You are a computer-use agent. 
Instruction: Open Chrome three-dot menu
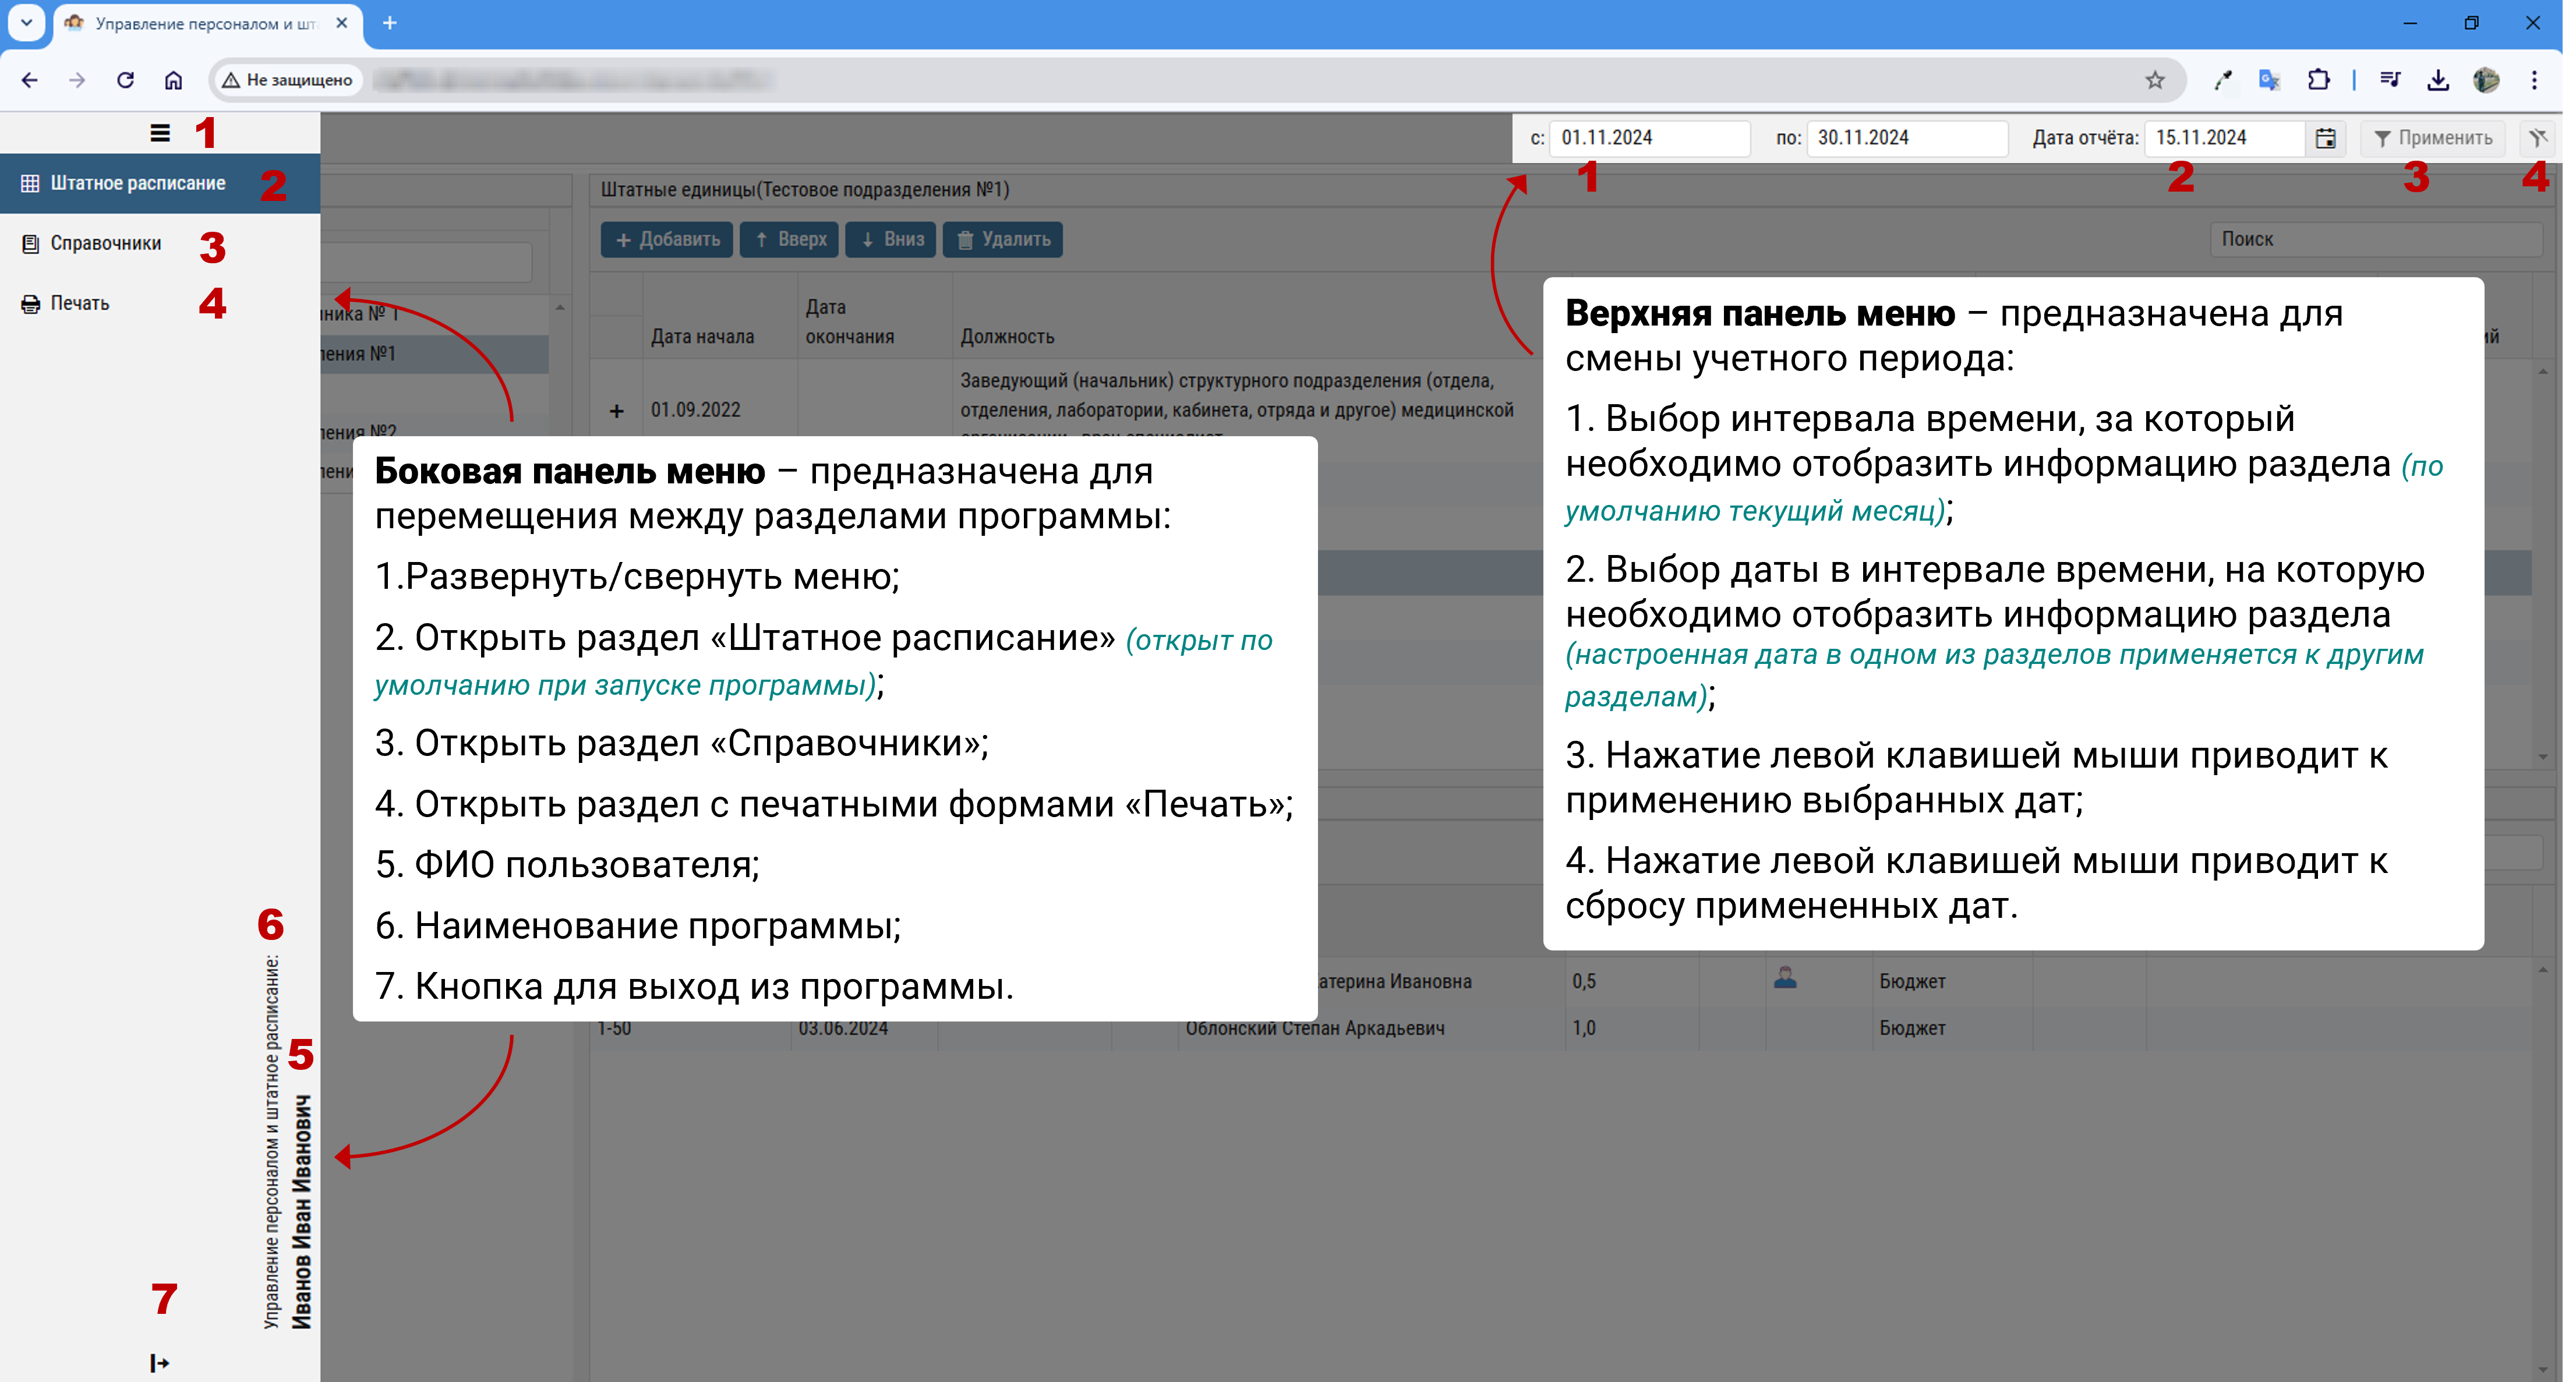click(2533, 80)
